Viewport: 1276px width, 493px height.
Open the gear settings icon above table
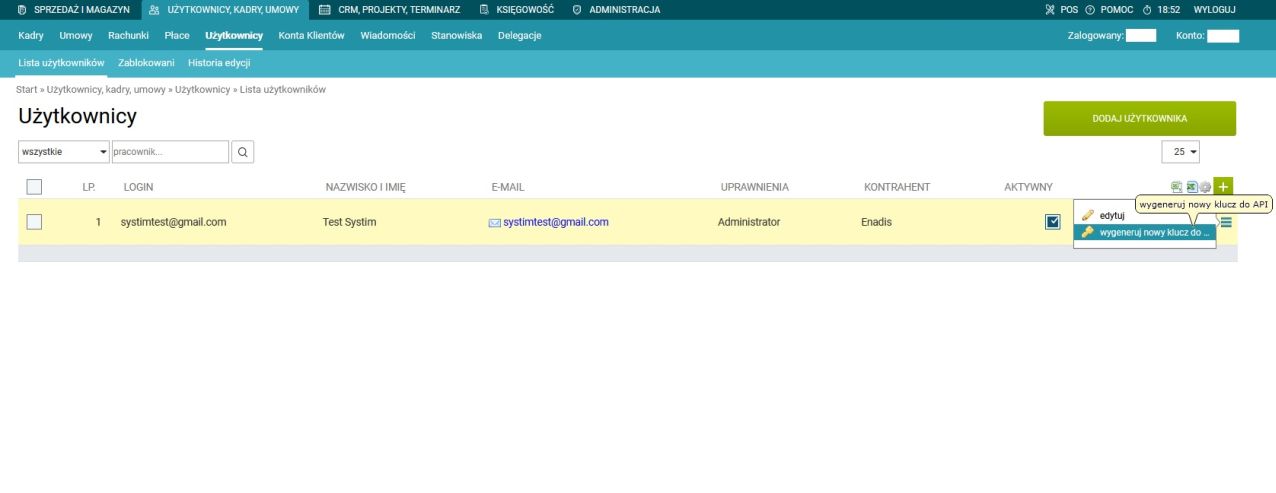click(1205, 187)
